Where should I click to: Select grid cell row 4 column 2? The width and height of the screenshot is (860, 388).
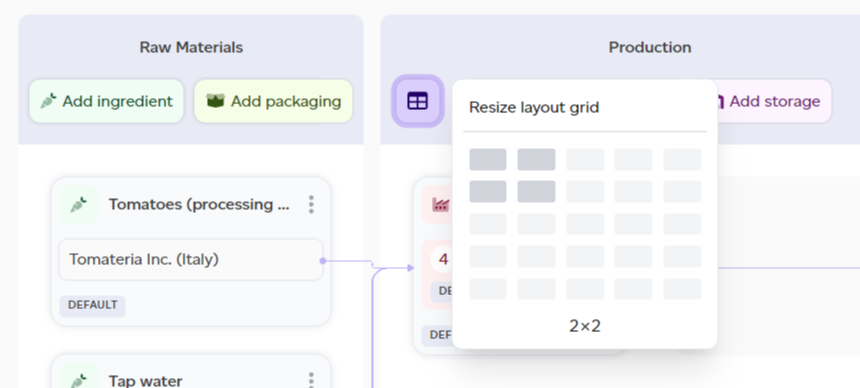(x=536, y=256)
